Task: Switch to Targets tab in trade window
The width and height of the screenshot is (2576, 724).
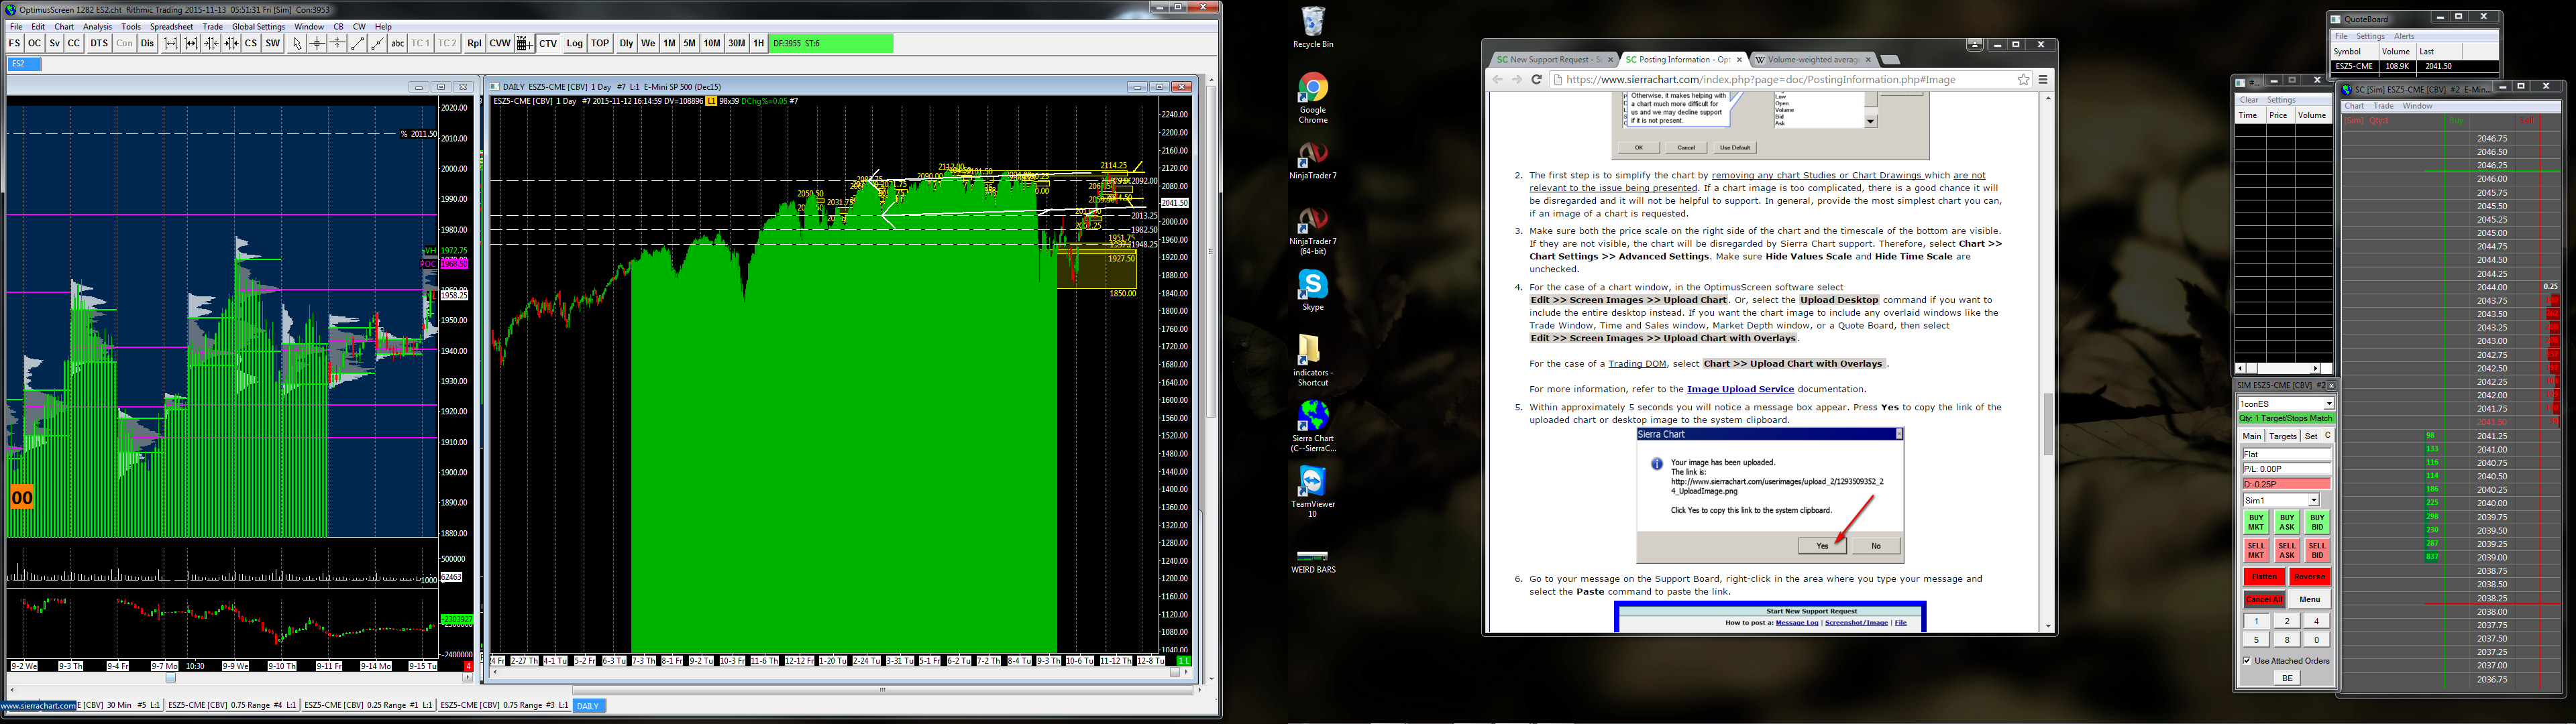Action: coord(2283,436)
